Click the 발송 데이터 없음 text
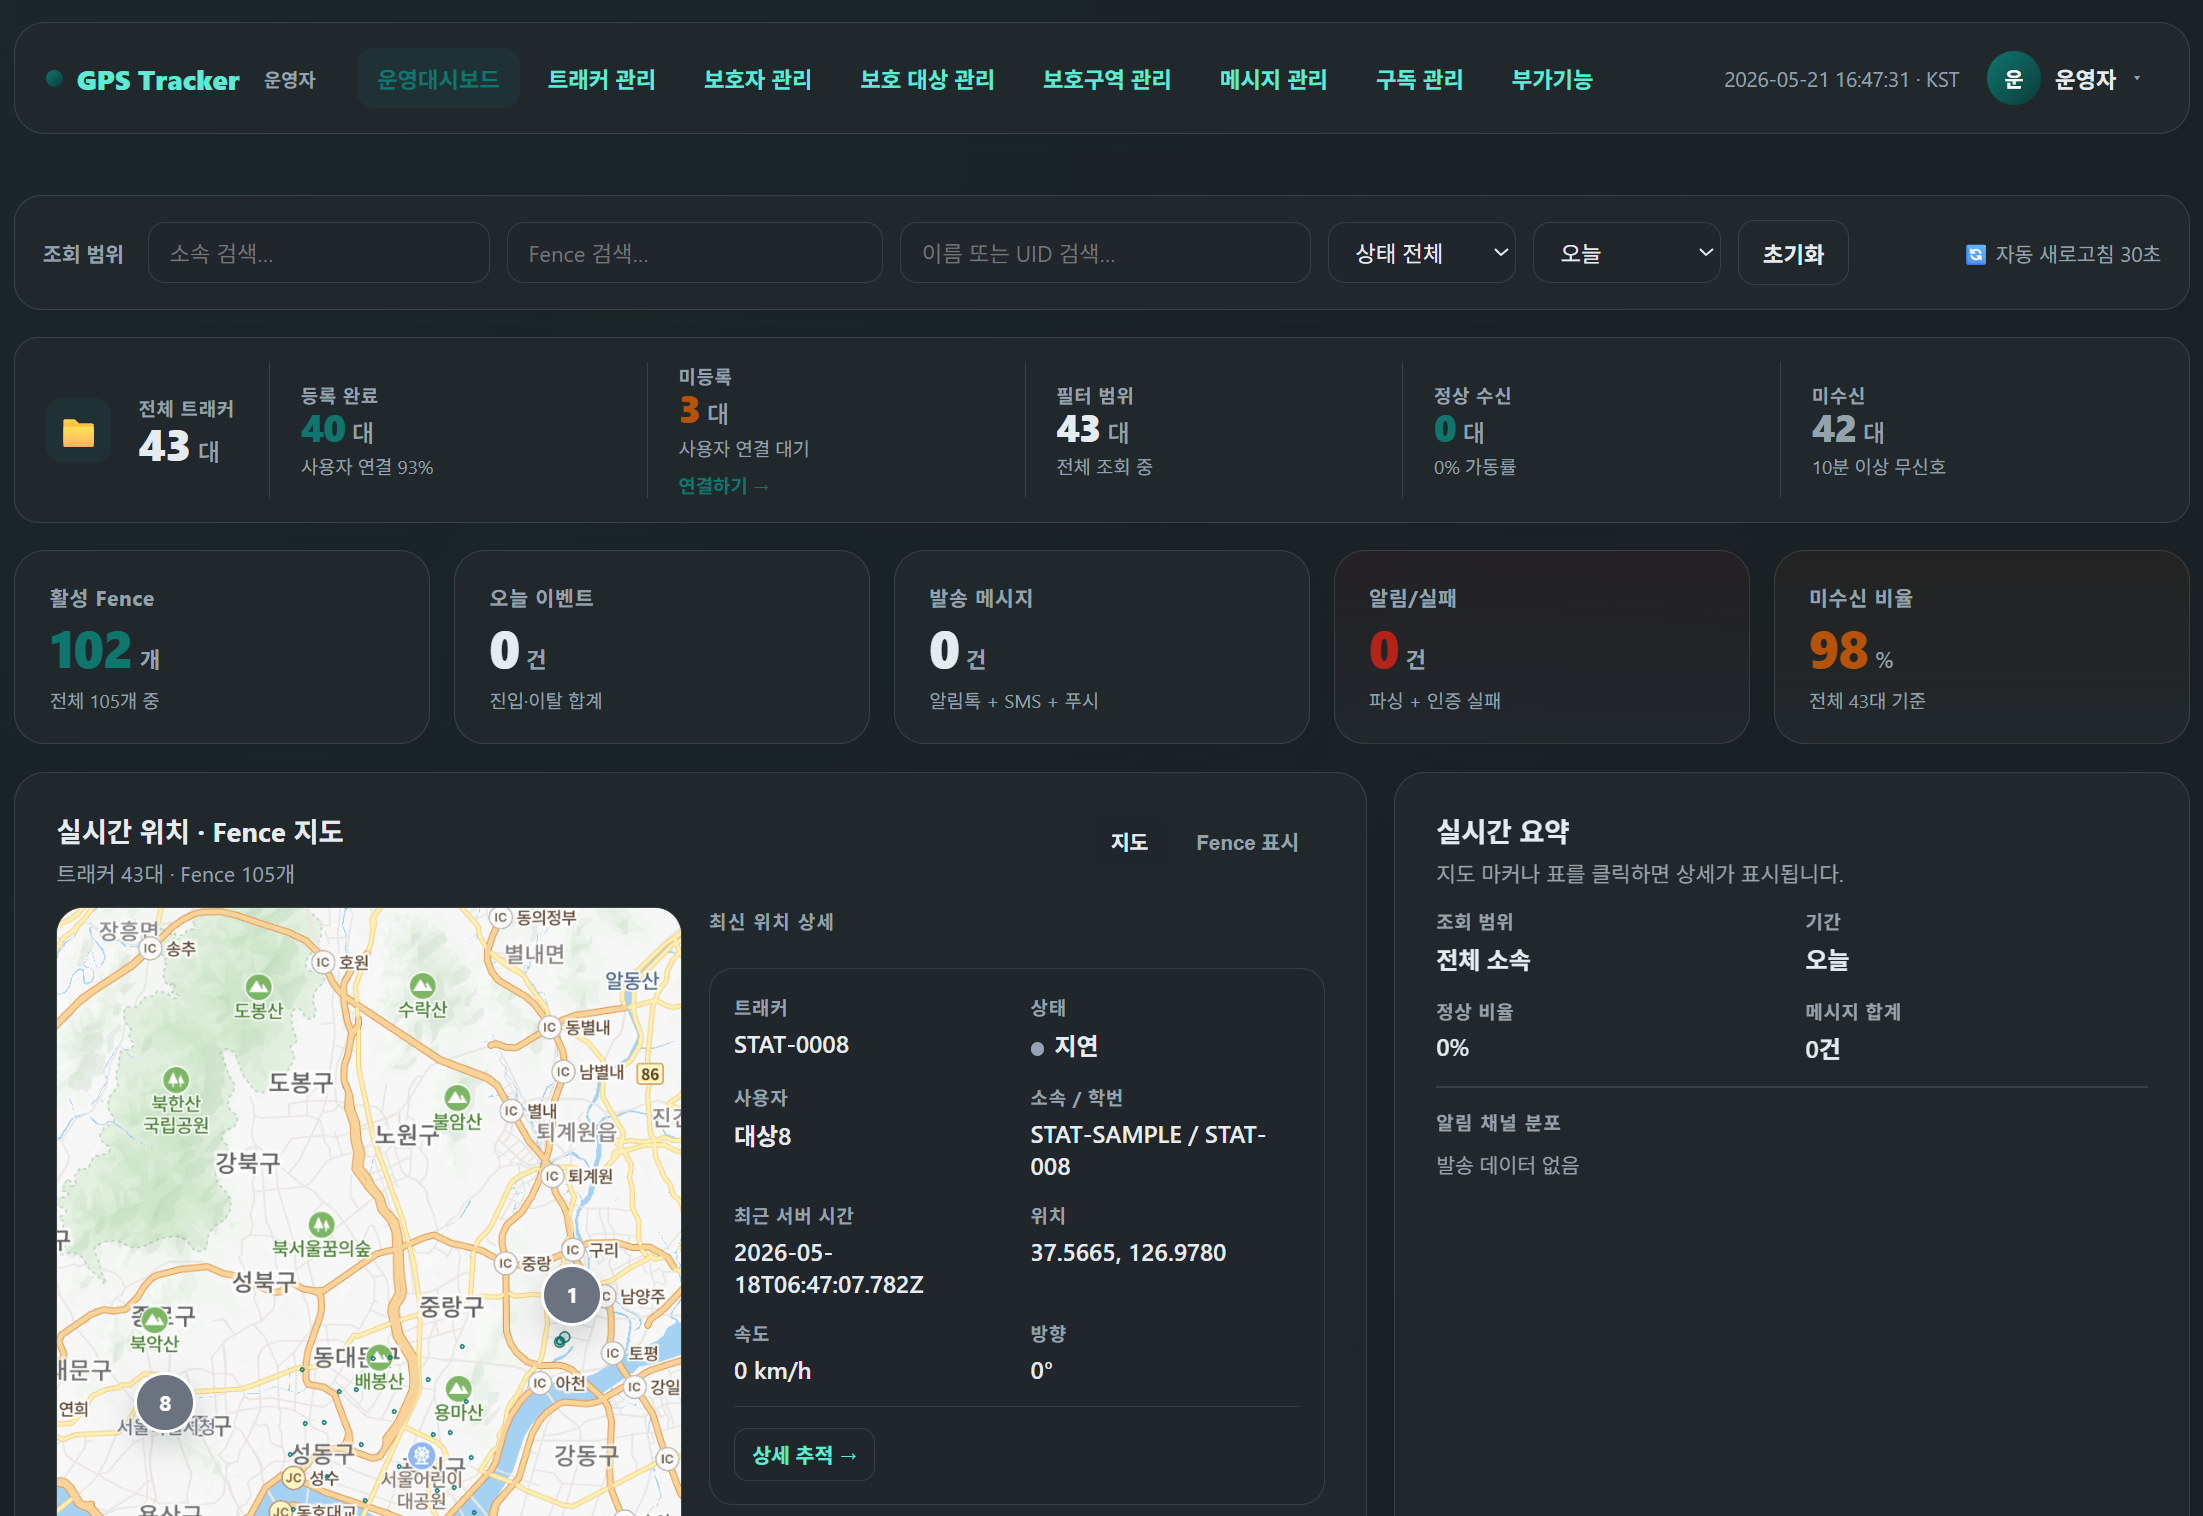The height and width of the screenshot is (1516, 2203). point(1507,1165)
